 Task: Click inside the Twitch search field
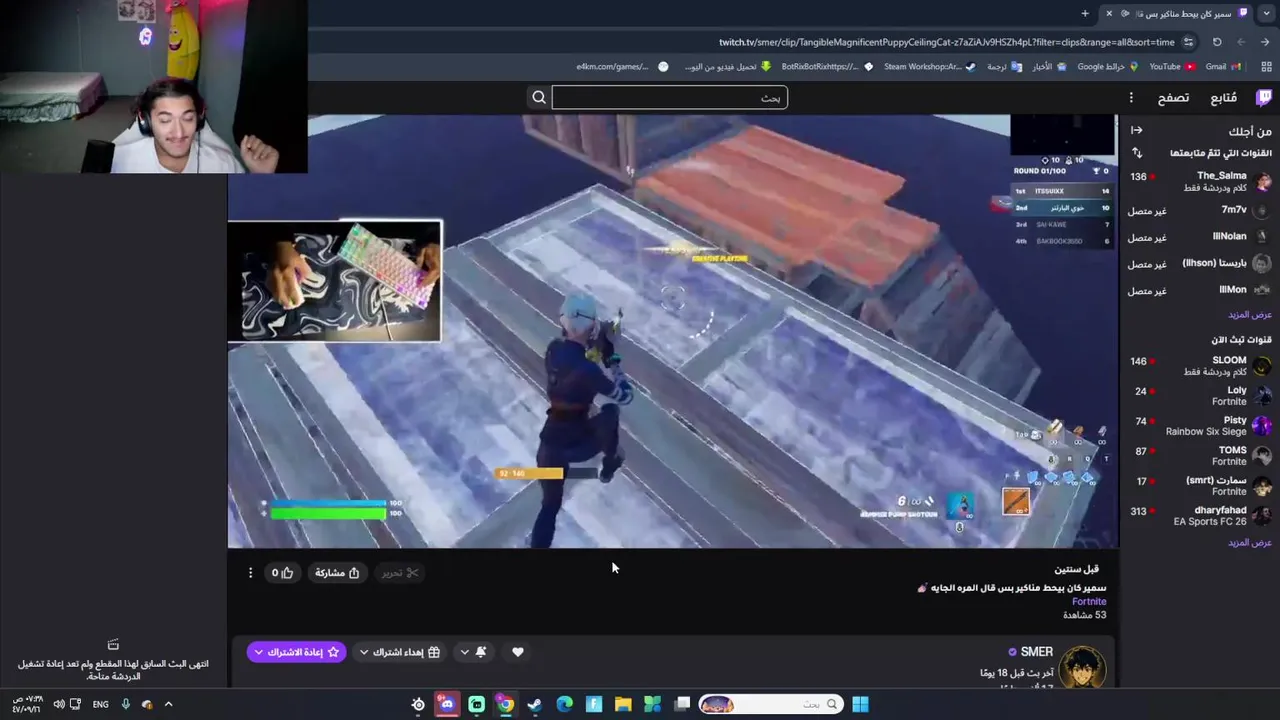pos(669,97)
